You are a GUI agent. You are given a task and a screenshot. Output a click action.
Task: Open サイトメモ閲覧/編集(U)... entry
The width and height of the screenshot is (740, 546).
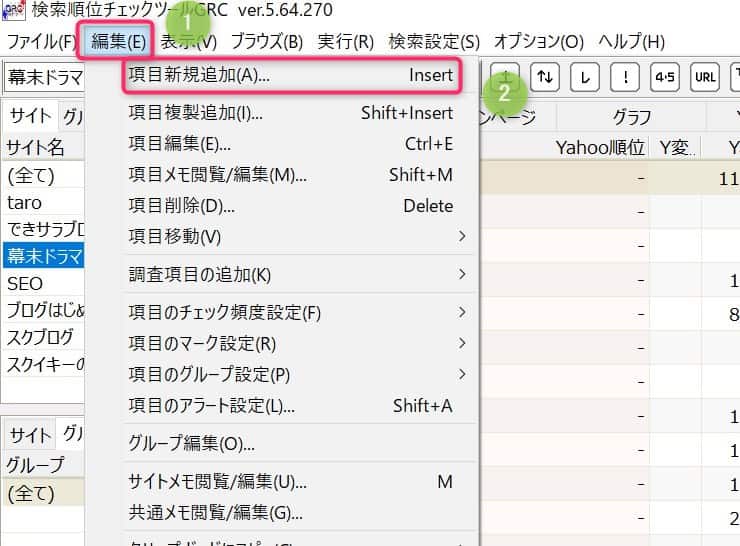(x=292, y=482)
